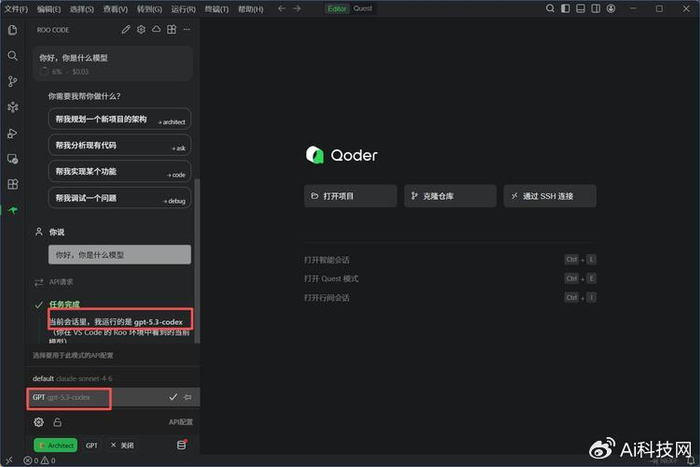Open the Architect mode selector
Screen dimensions: 700x467
click(x=55, y=445)
